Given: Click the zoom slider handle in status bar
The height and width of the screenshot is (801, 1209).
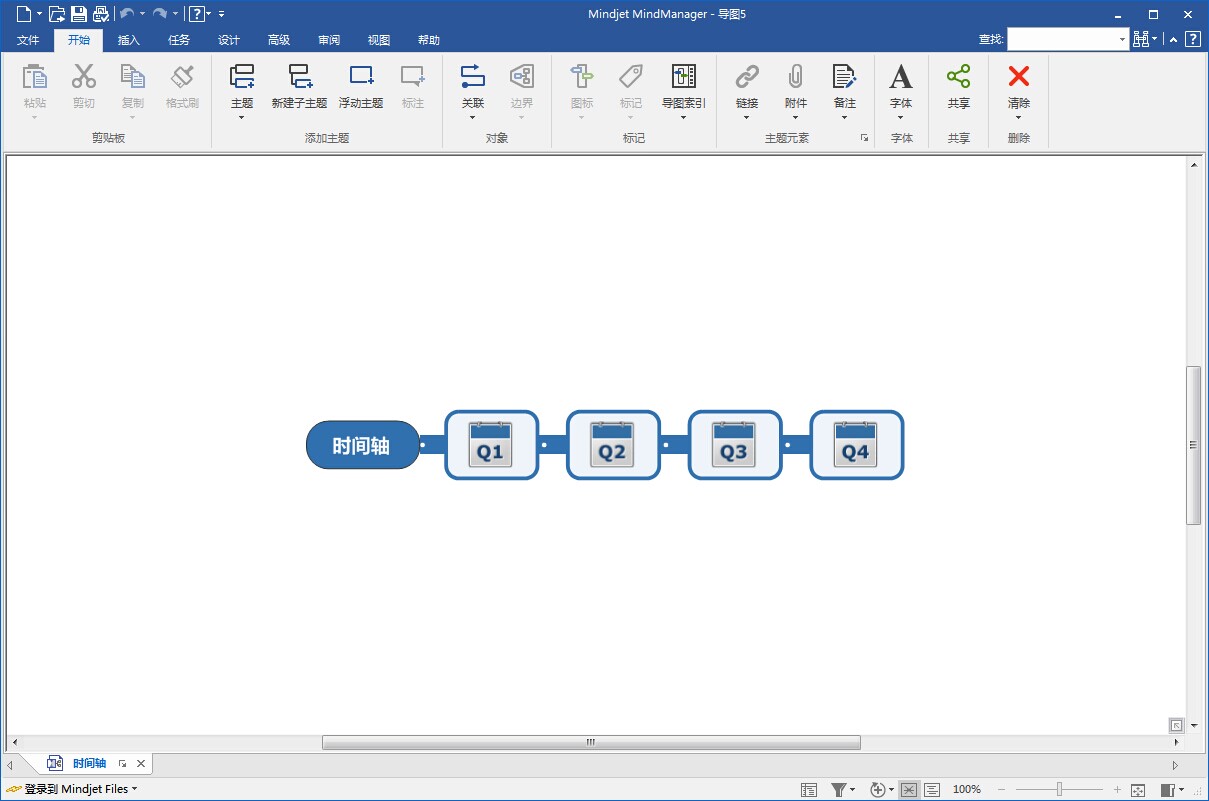Looking at the screenshot, I should 1059,789.
